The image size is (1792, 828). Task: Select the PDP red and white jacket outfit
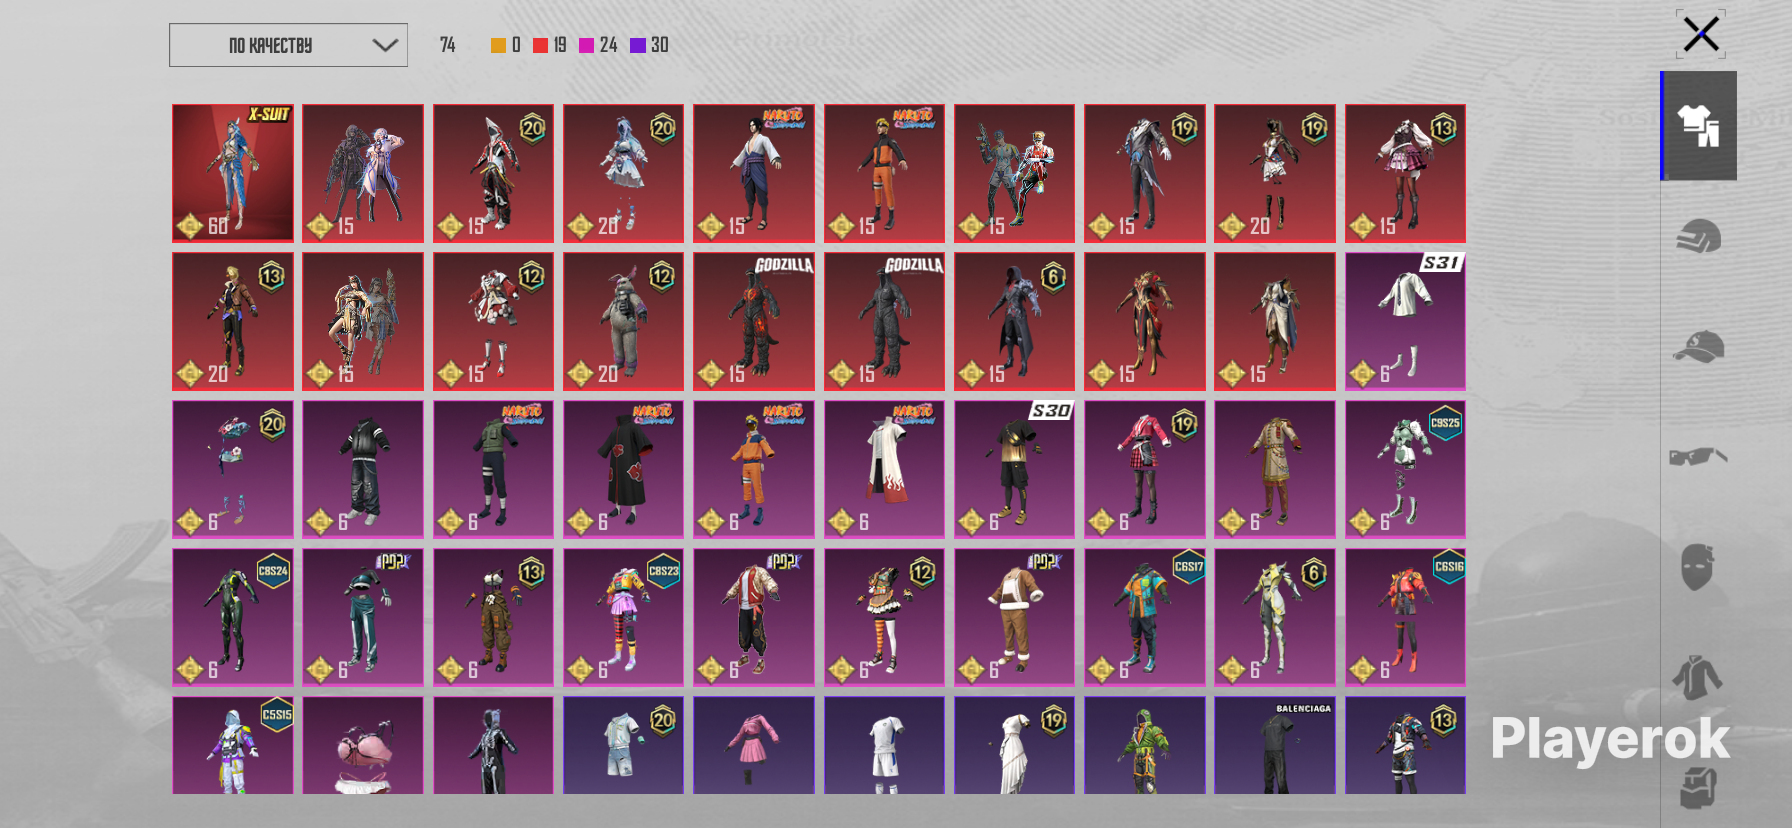[x=754, y=617]
